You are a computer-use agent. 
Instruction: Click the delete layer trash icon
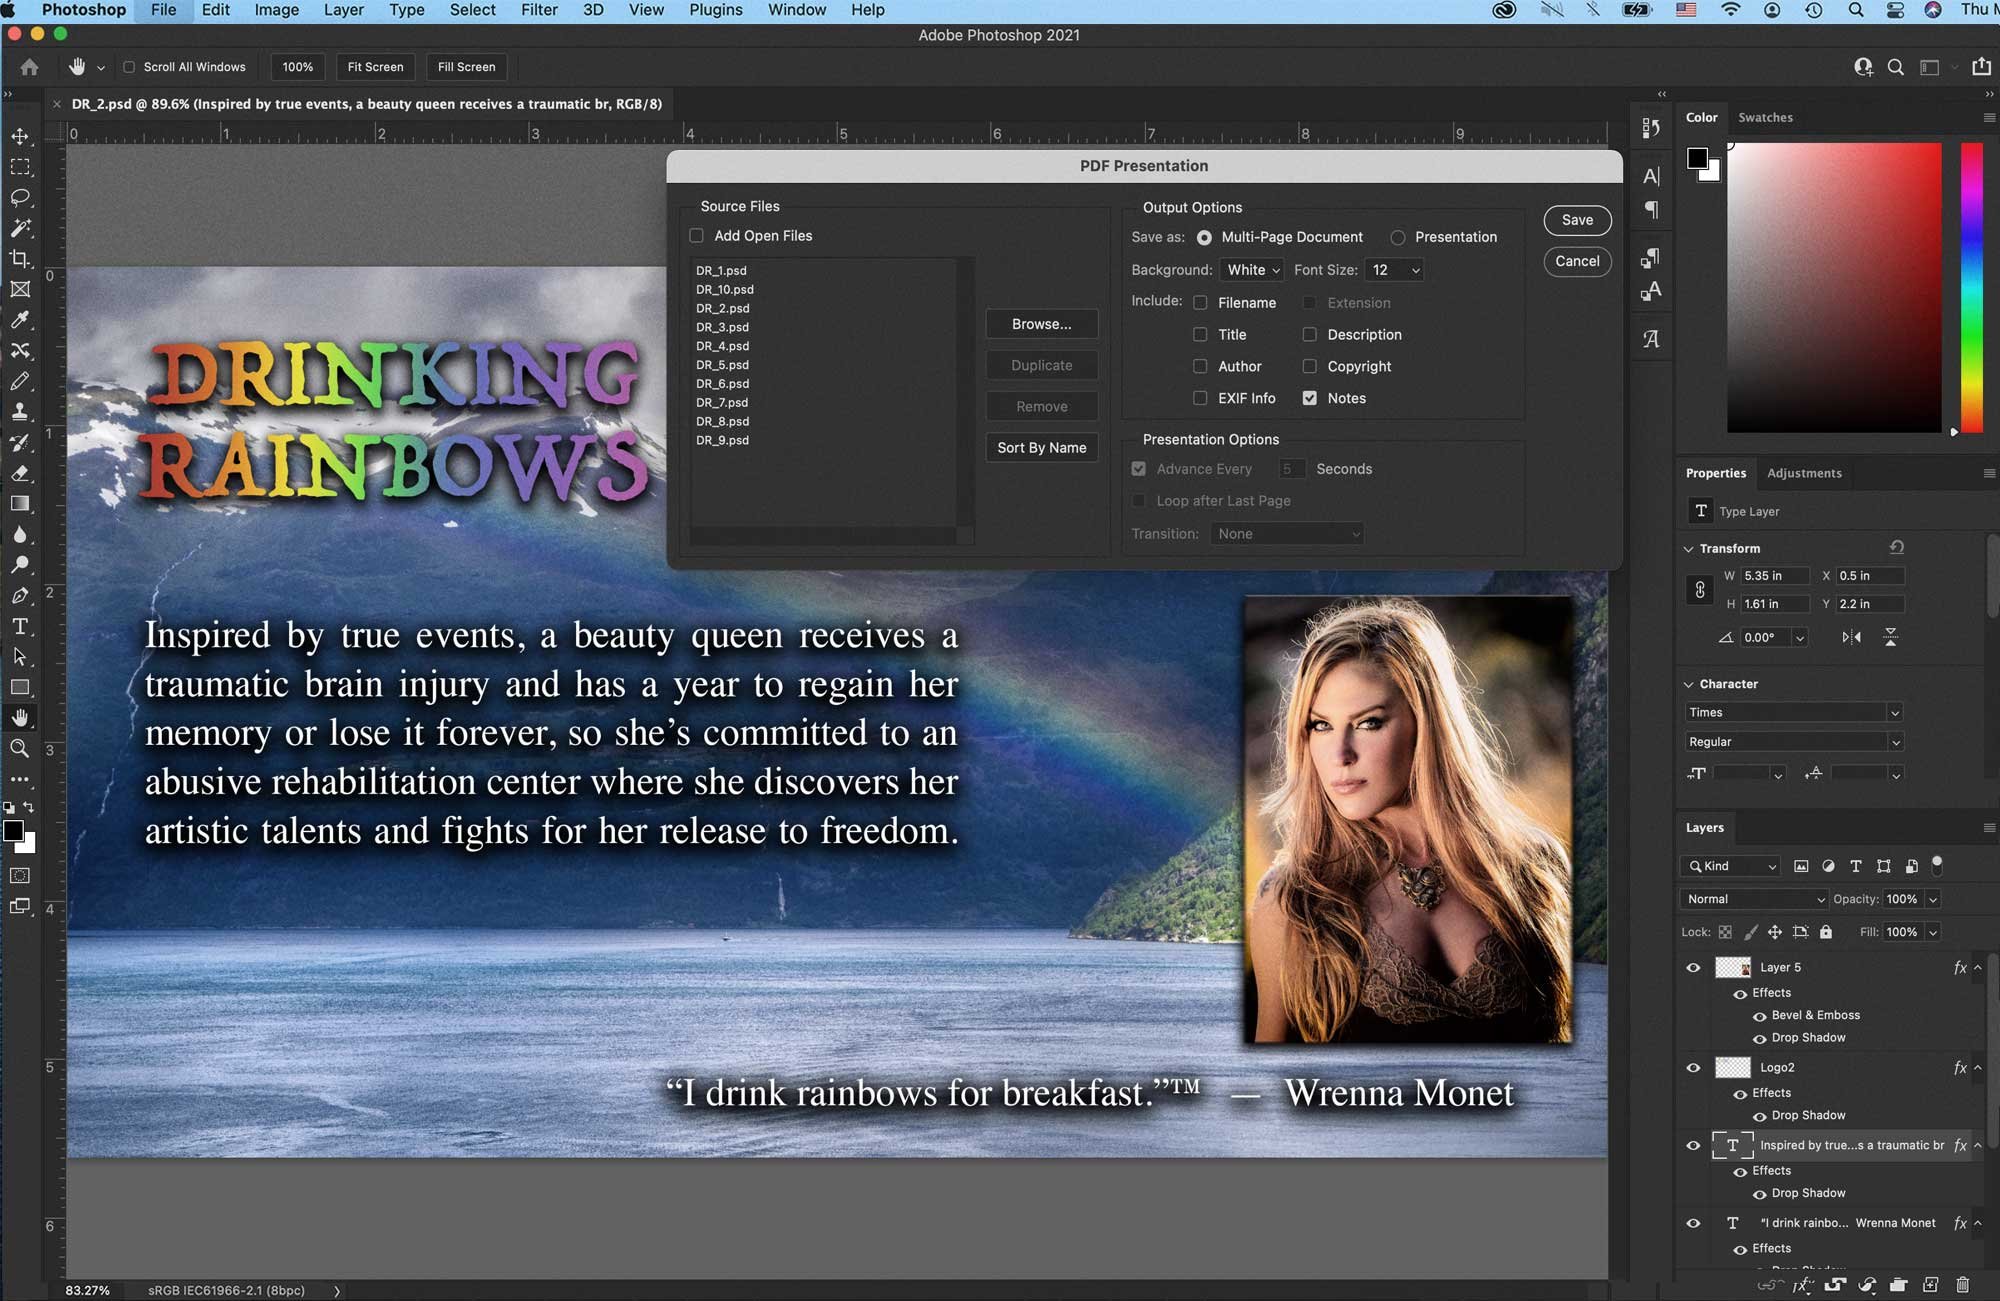click(1962, 1285)
